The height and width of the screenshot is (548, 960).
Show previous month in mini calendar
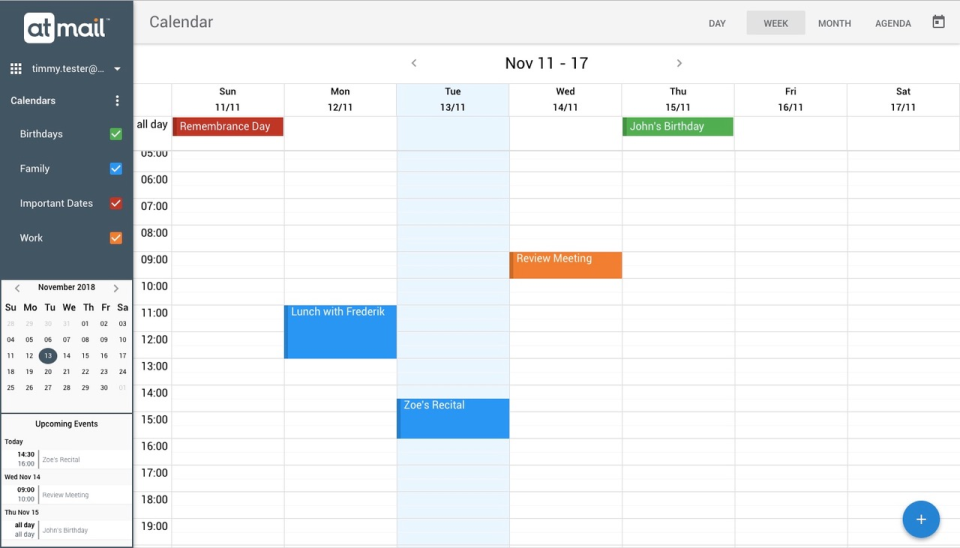(17, 288)
